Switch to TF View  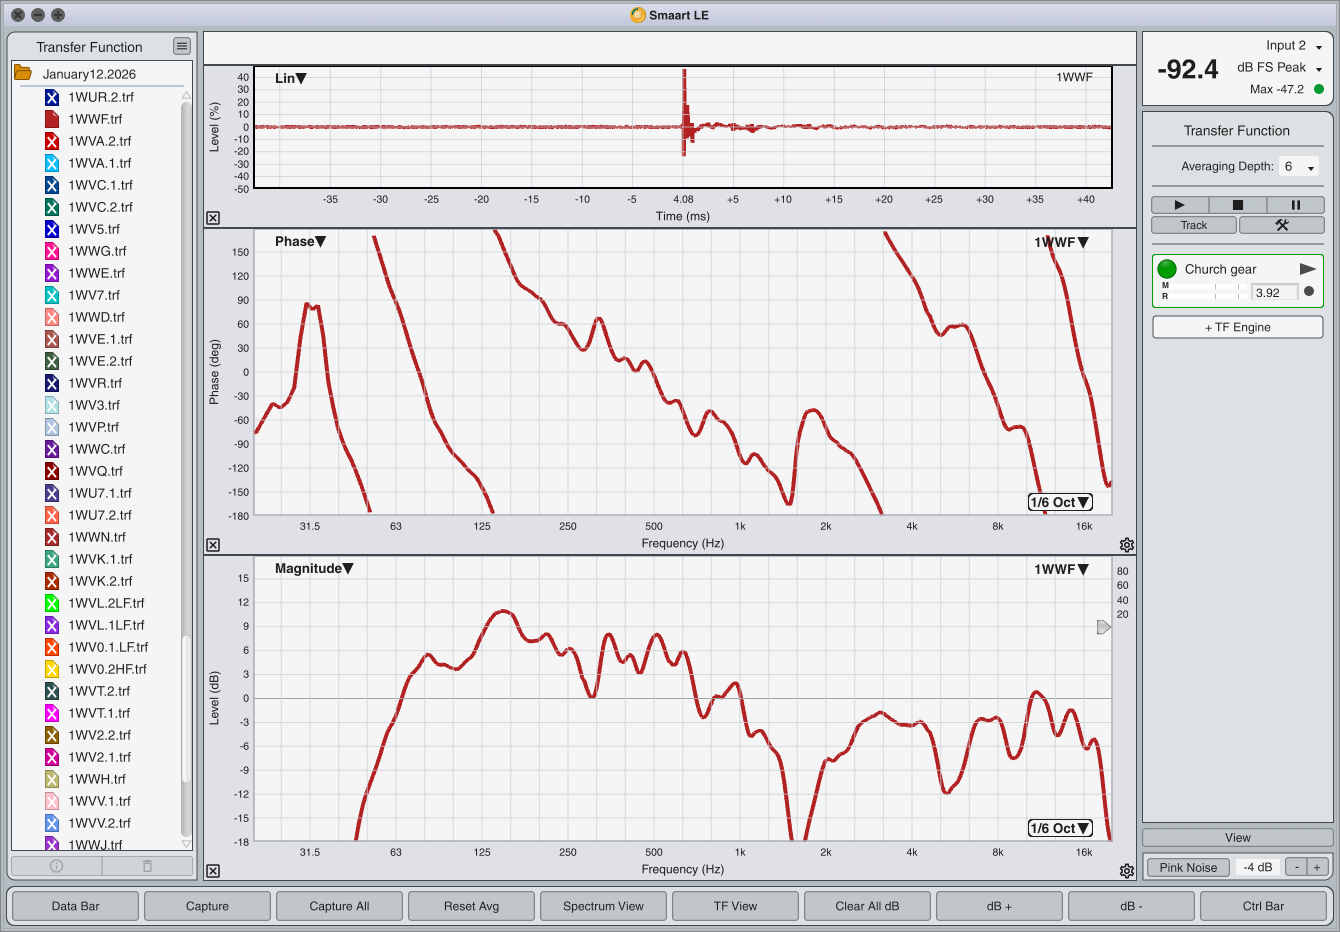[735, 905]
